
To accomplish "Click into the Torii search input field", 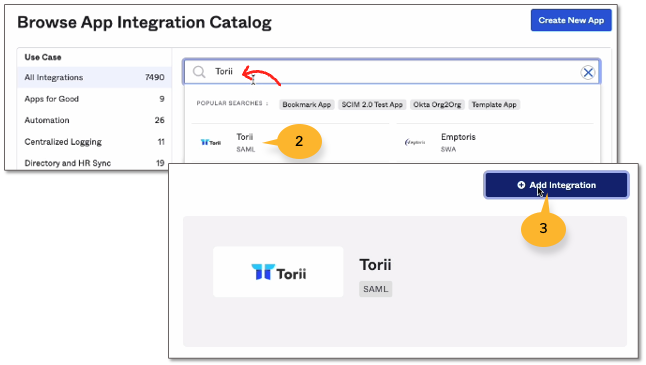I will (391, 72).
